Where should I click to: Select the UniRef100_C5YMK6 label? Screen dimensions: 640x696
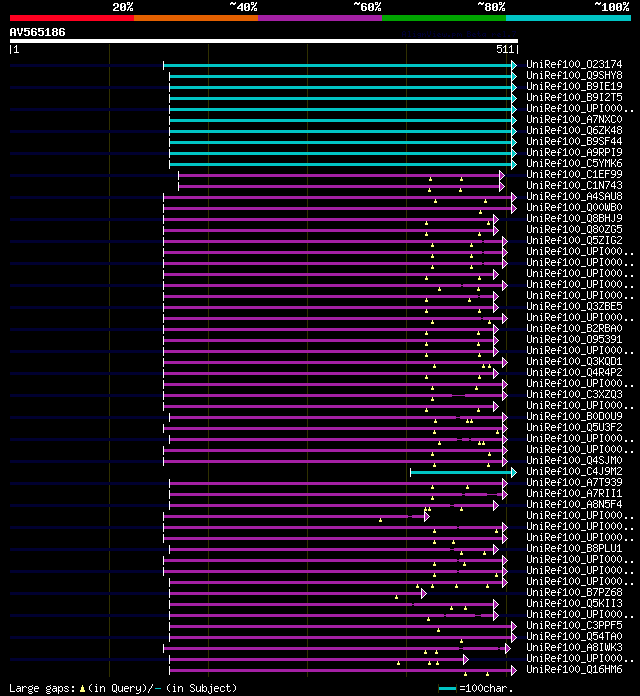pos(574,163)
